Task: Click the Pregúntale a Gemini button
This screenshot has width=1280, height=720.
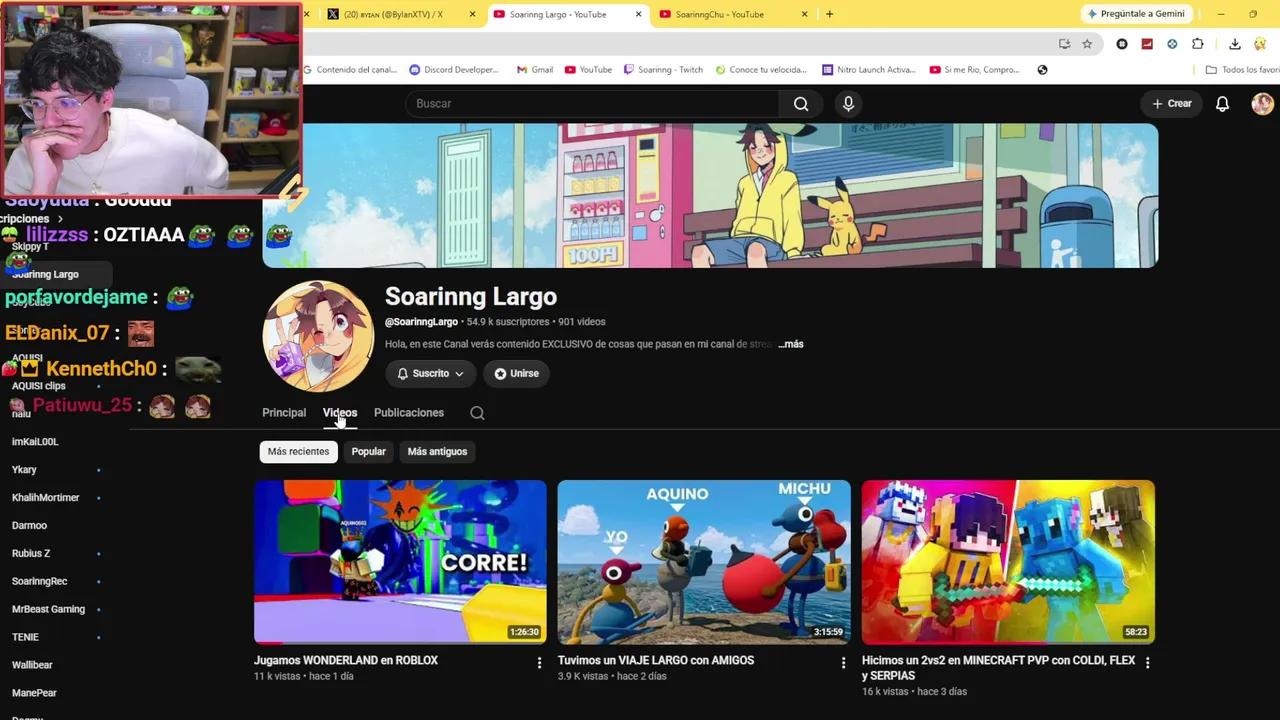Action: tap(1136, 14)
